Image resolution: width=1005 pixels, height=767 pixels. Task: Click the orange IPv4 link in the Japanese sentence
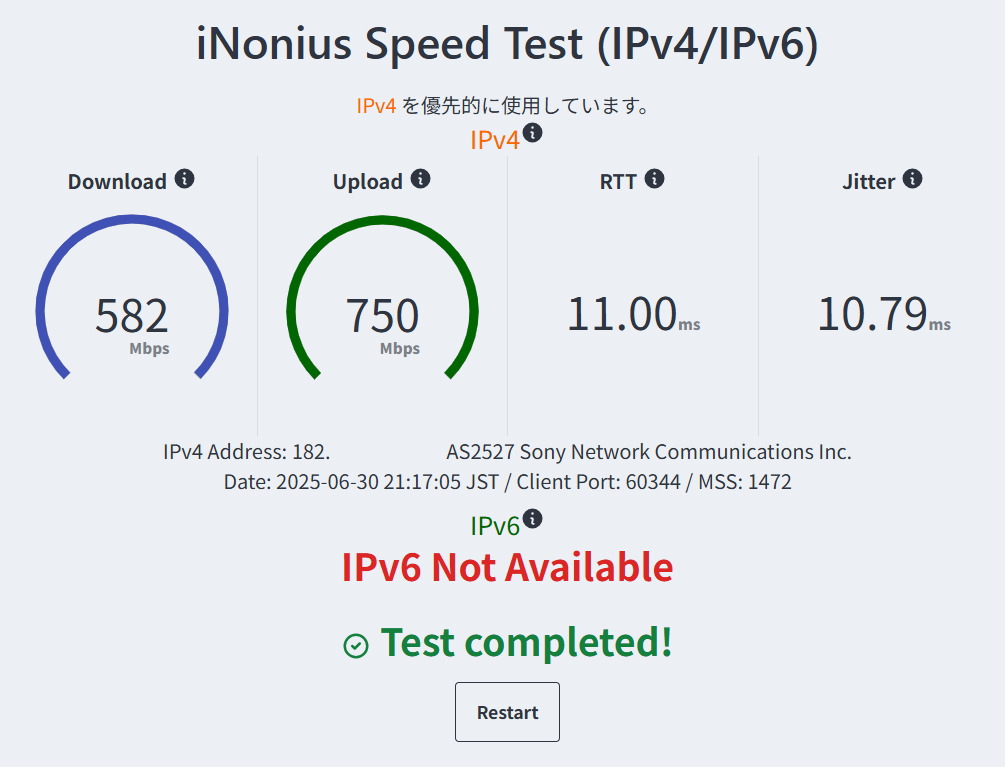[x=377, y=106]
